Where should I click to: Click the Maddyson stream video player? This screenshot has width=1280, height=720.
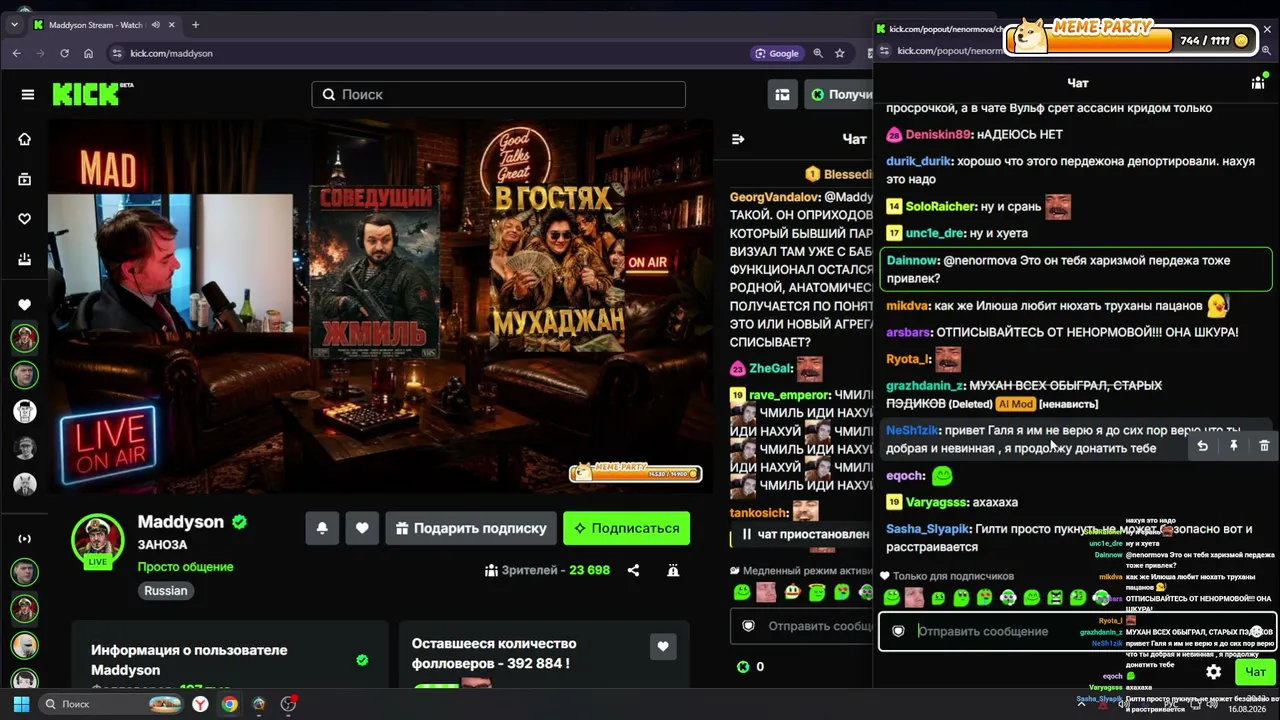pos(380,305)
